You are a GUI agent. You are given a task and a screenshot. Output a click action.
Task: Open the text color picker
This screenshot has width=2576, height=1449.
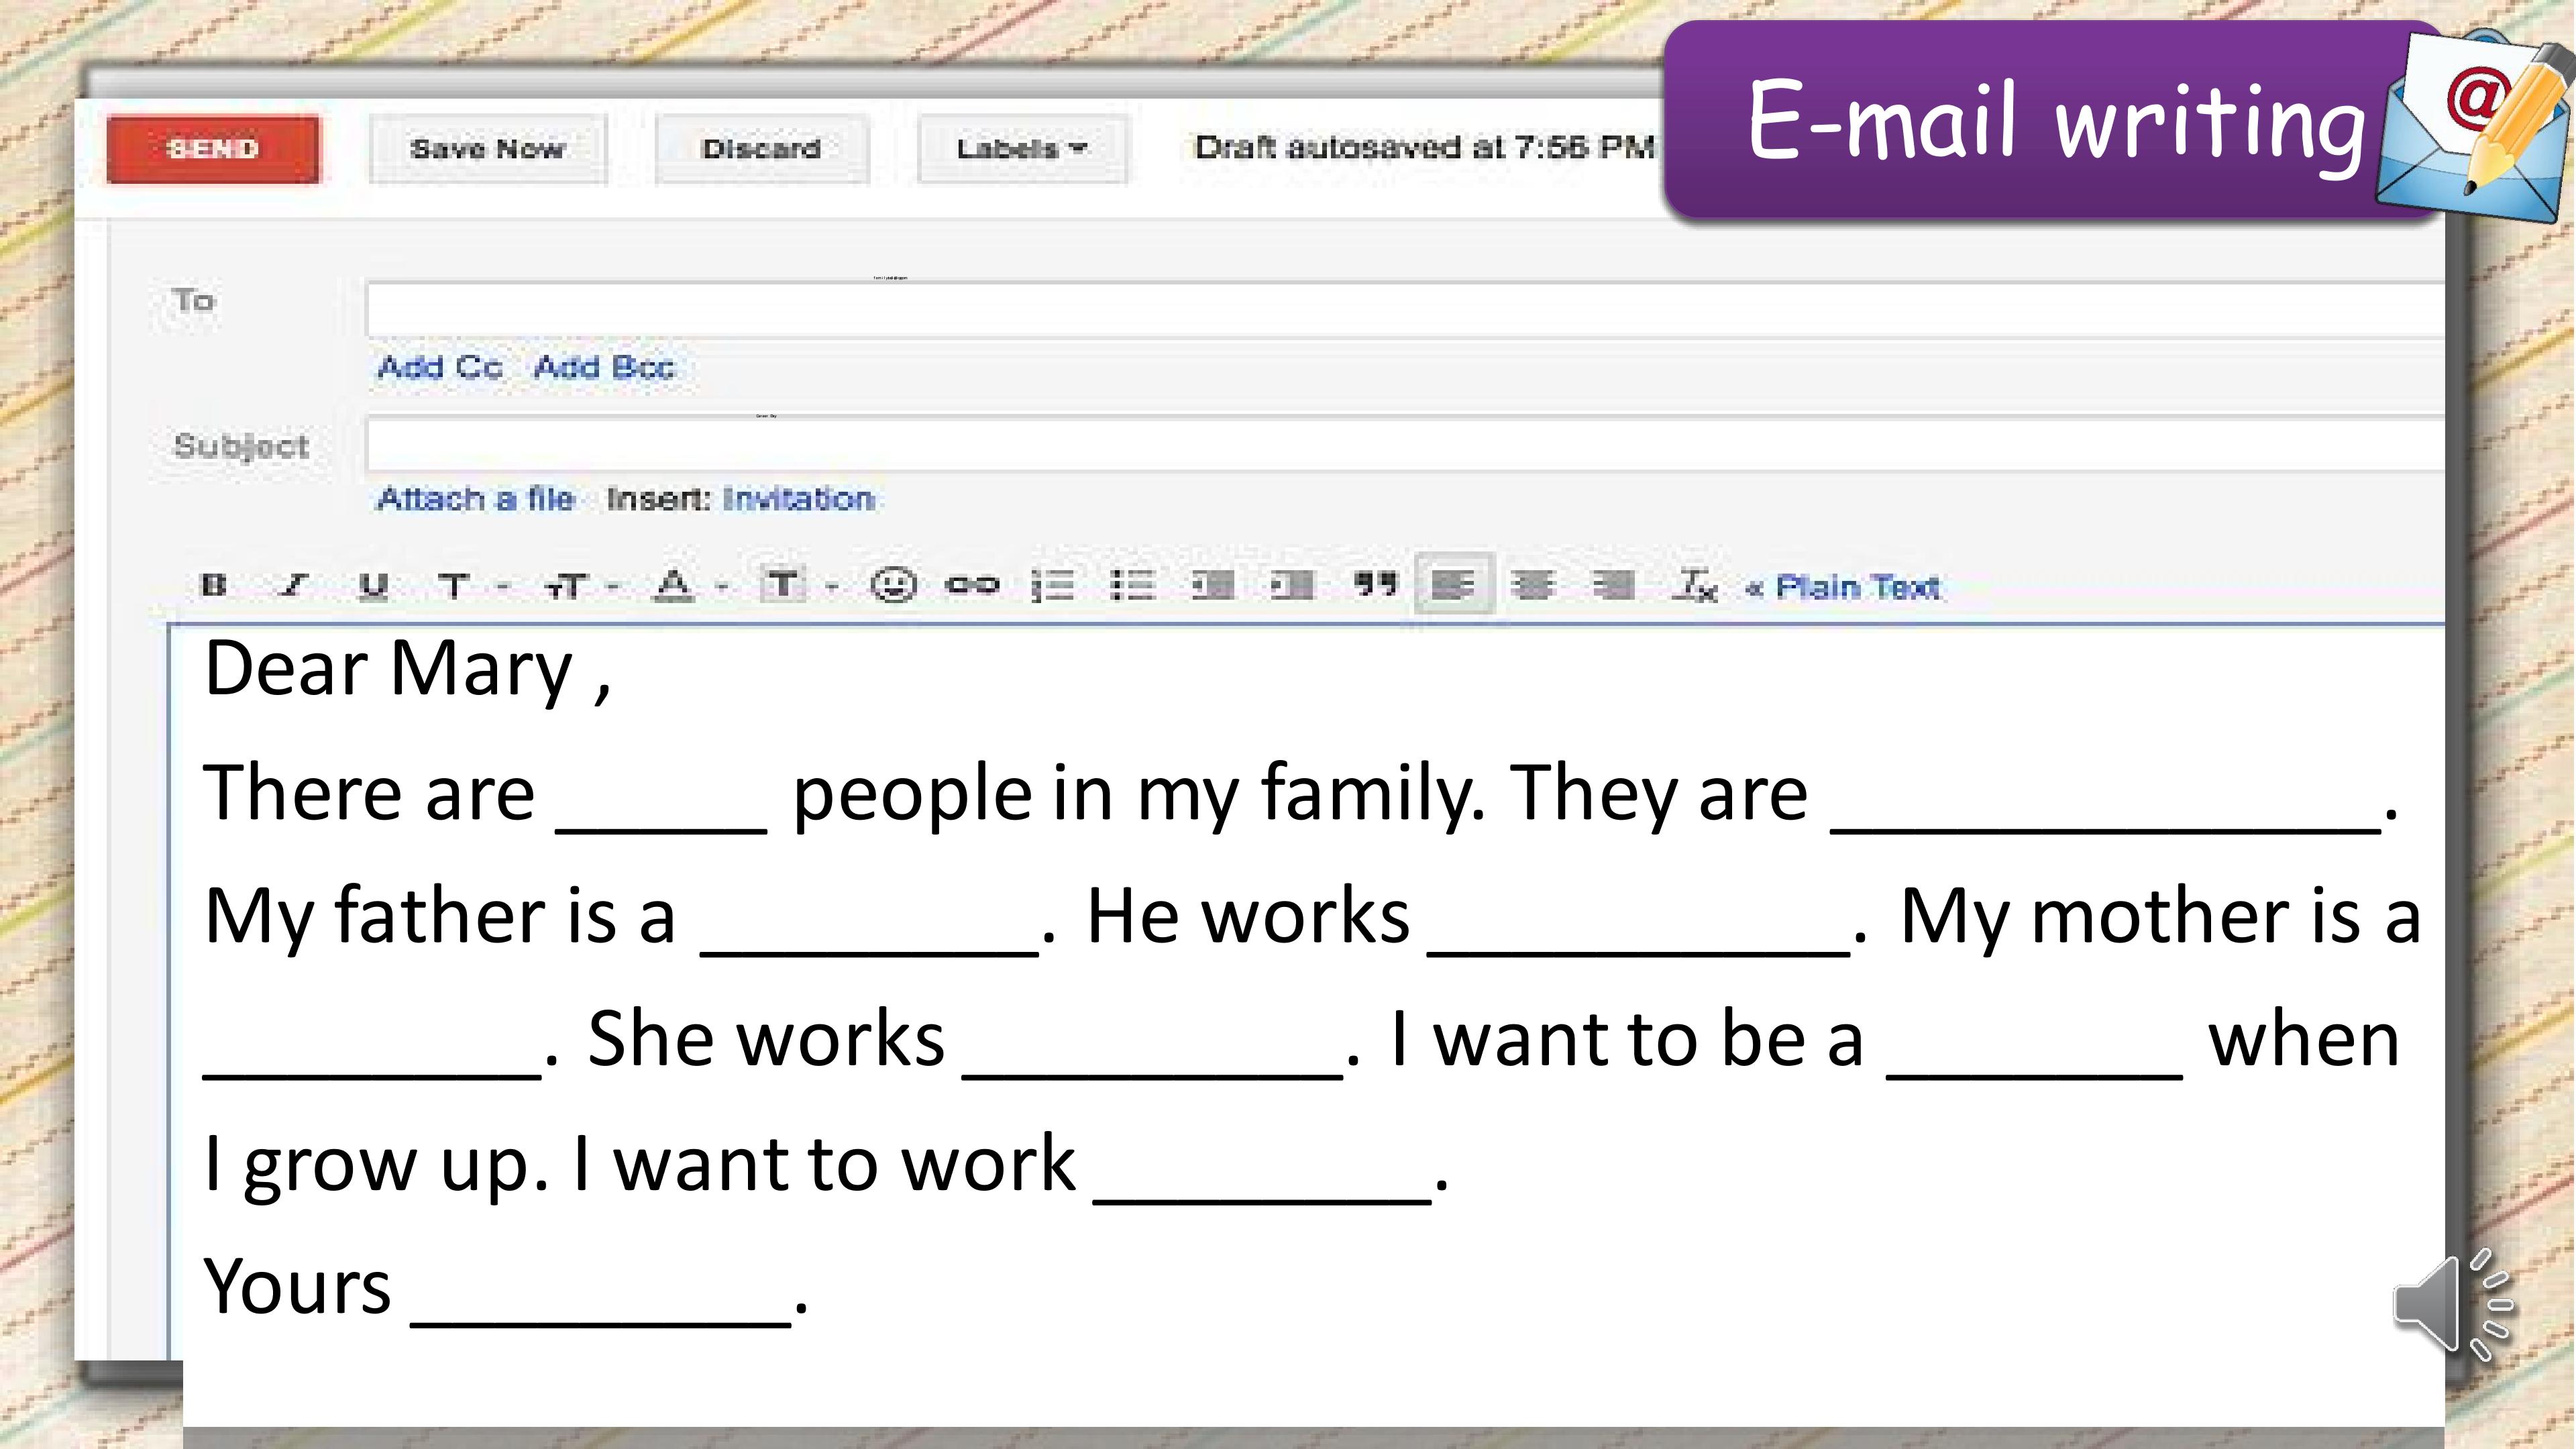coord(690,585)
